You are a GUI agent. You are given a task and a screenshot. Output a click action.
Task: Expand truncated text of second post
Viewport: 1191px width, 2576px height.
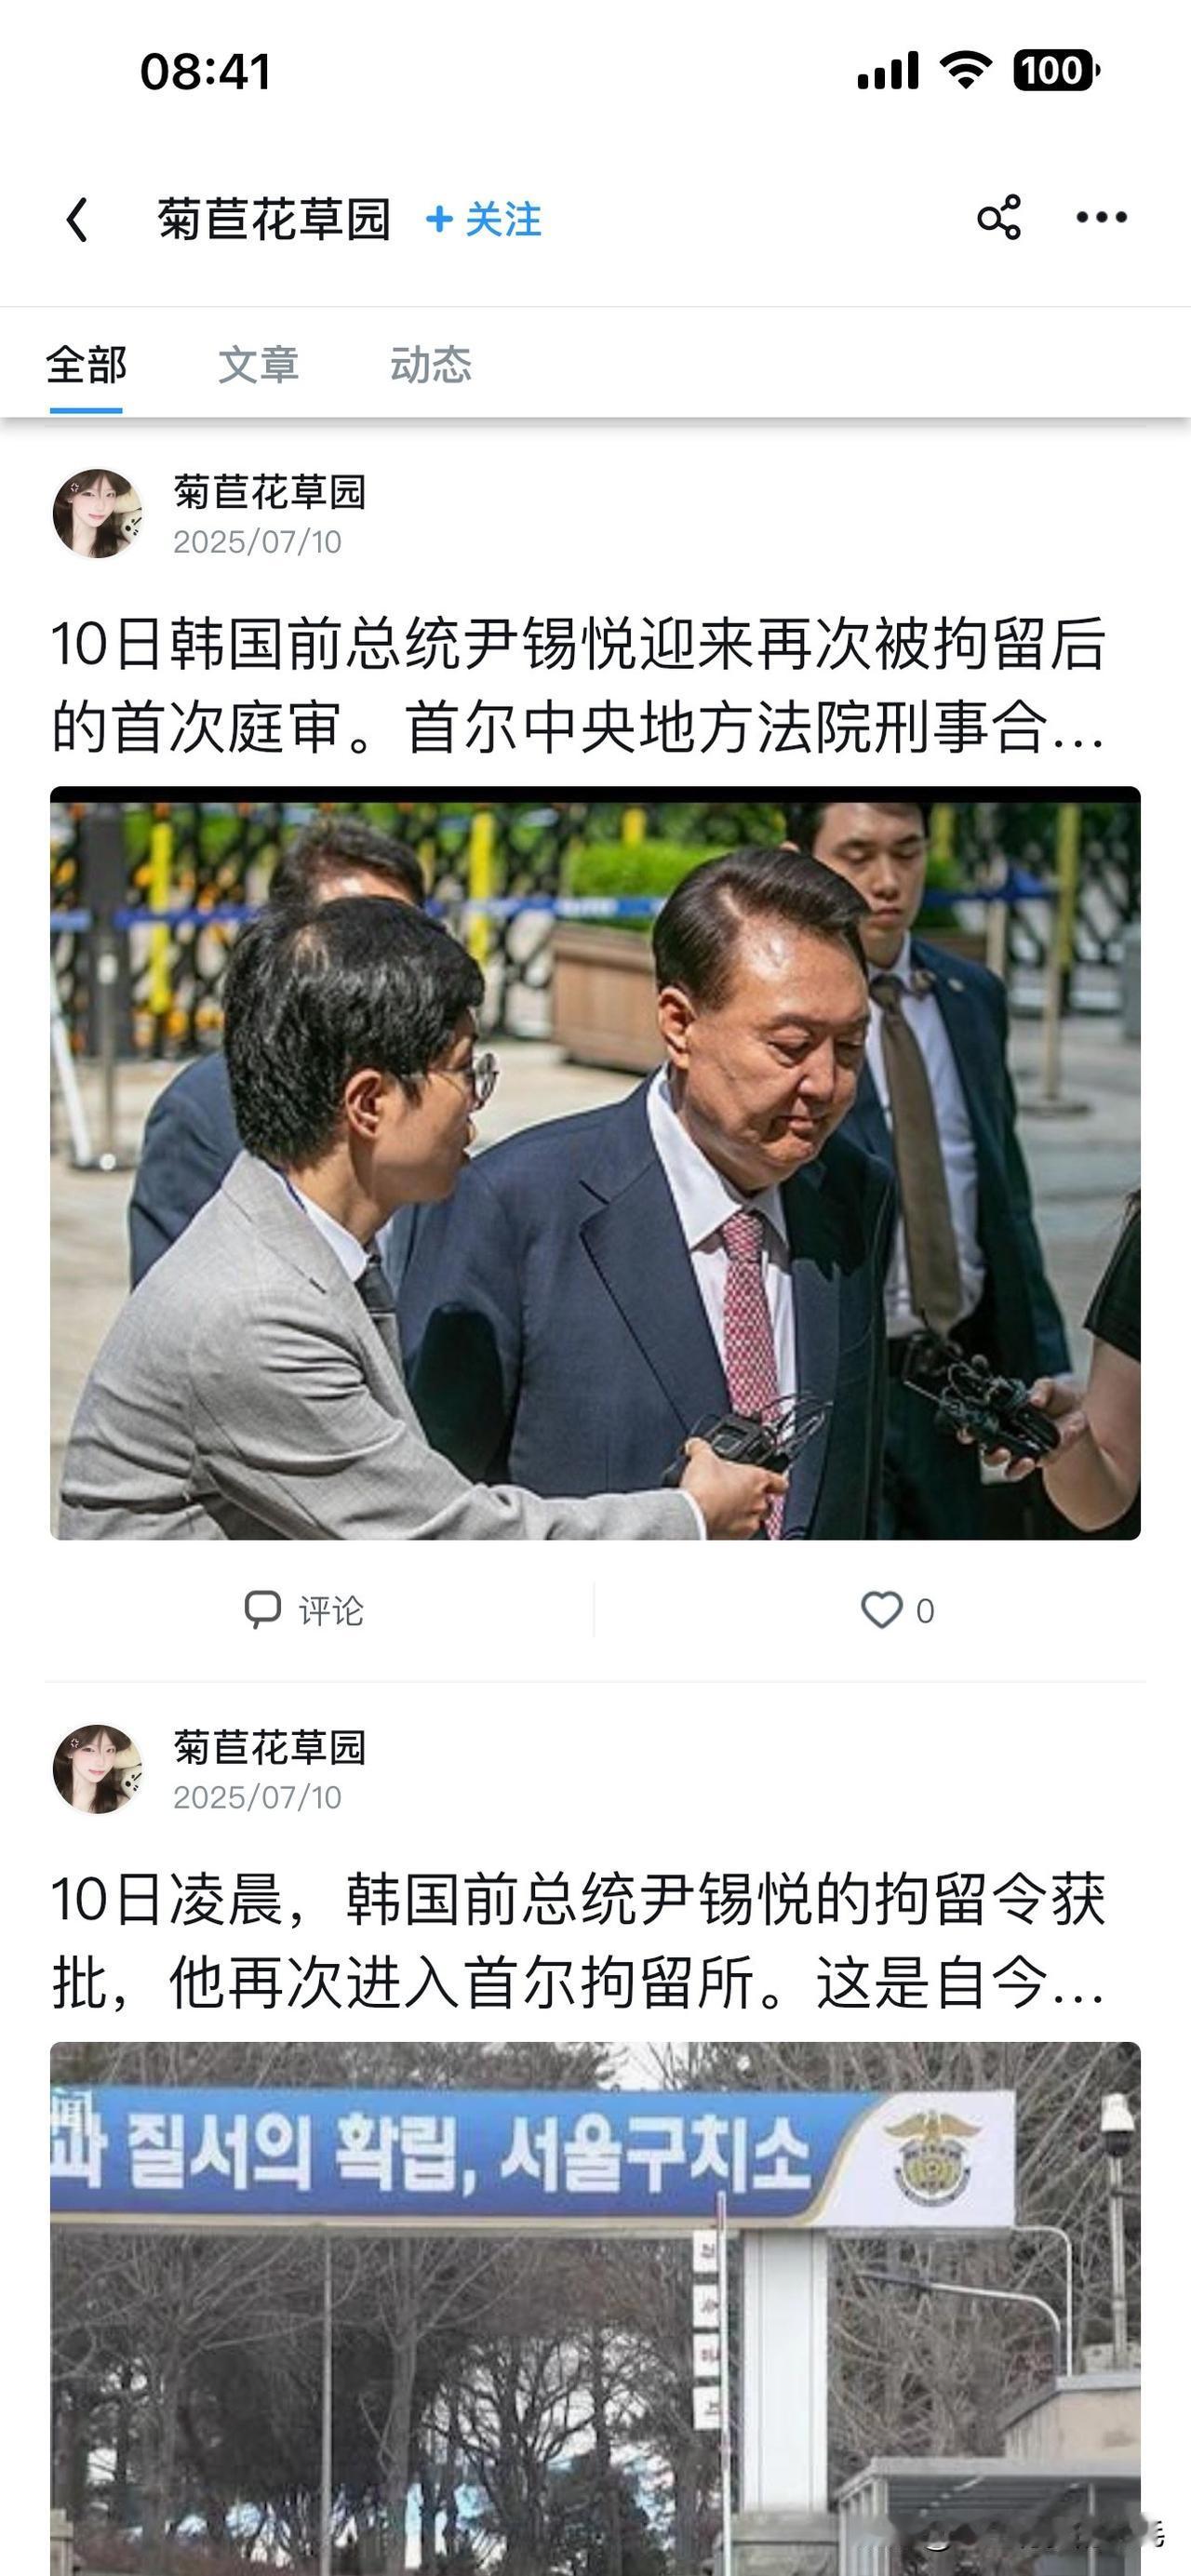578,1940
